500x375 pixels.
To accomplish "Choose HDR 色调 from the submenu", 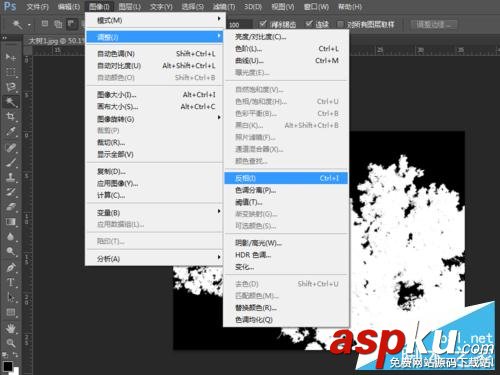I will 286,255.
